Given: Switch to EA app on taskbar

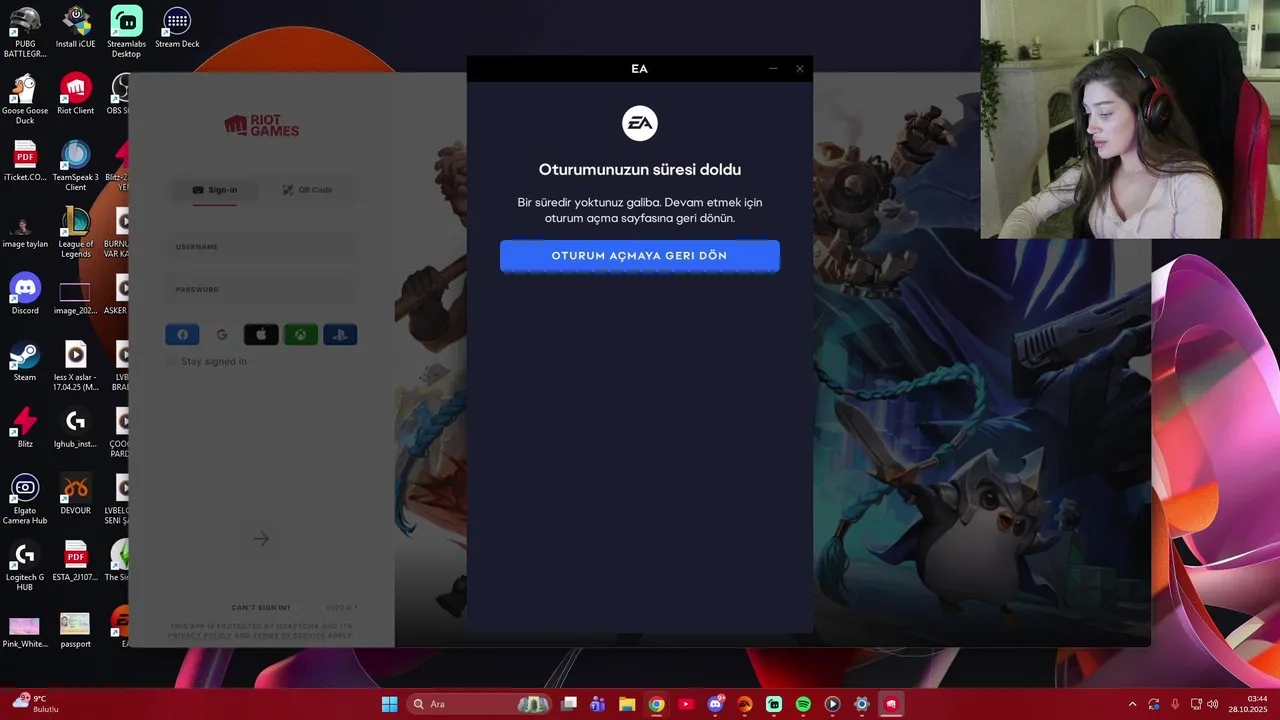Looking at the screenshot, I should [744, 704].
